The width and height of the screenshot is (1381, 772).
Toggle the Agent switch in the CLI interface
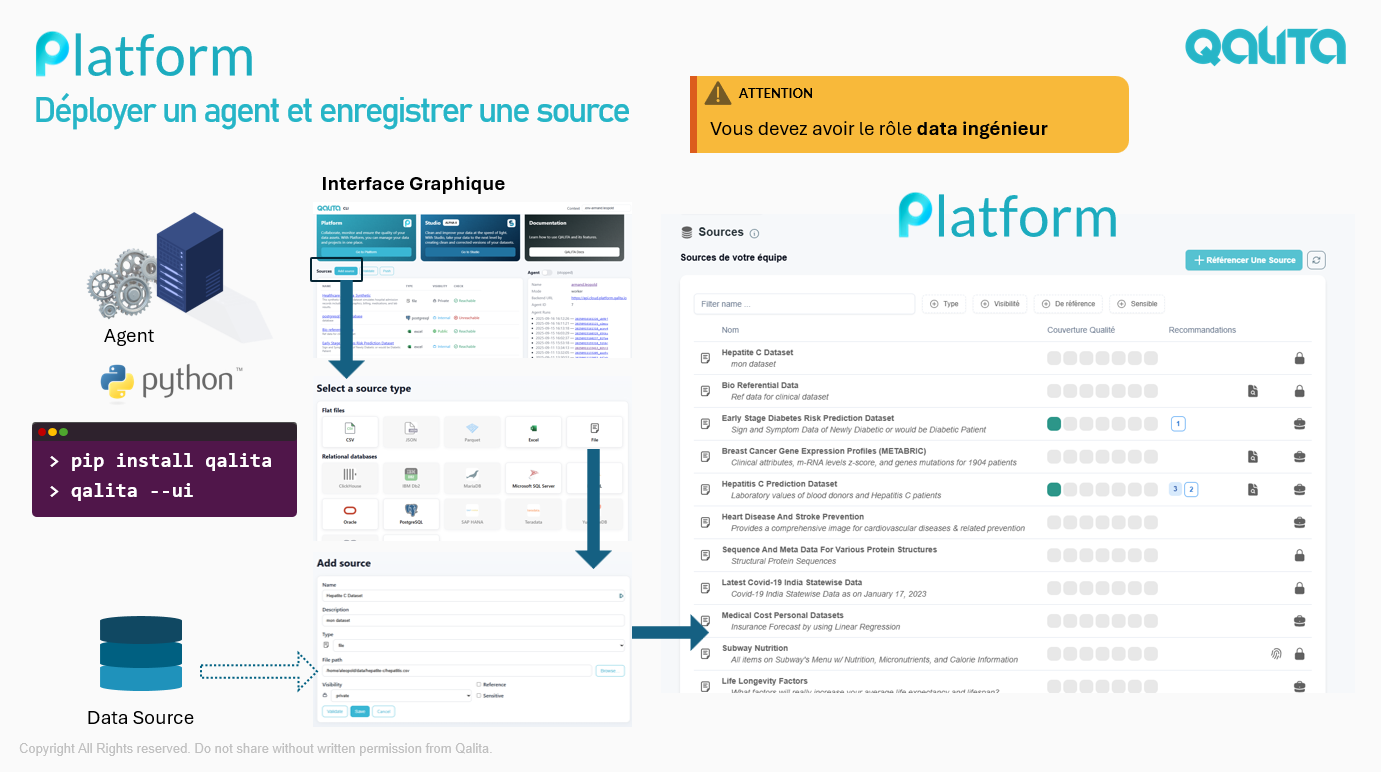coord(547,272)
